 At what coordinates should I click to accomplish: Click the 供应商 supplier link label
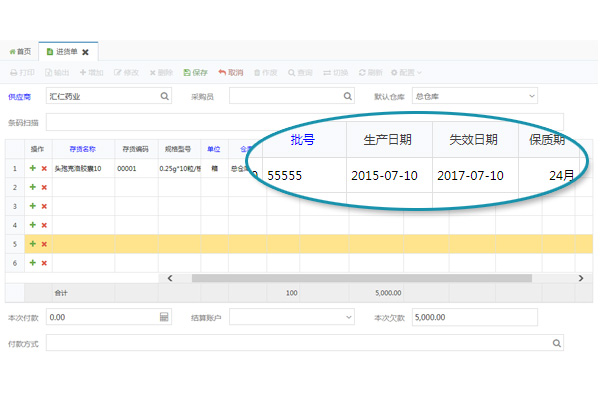(x=20, y=97)
